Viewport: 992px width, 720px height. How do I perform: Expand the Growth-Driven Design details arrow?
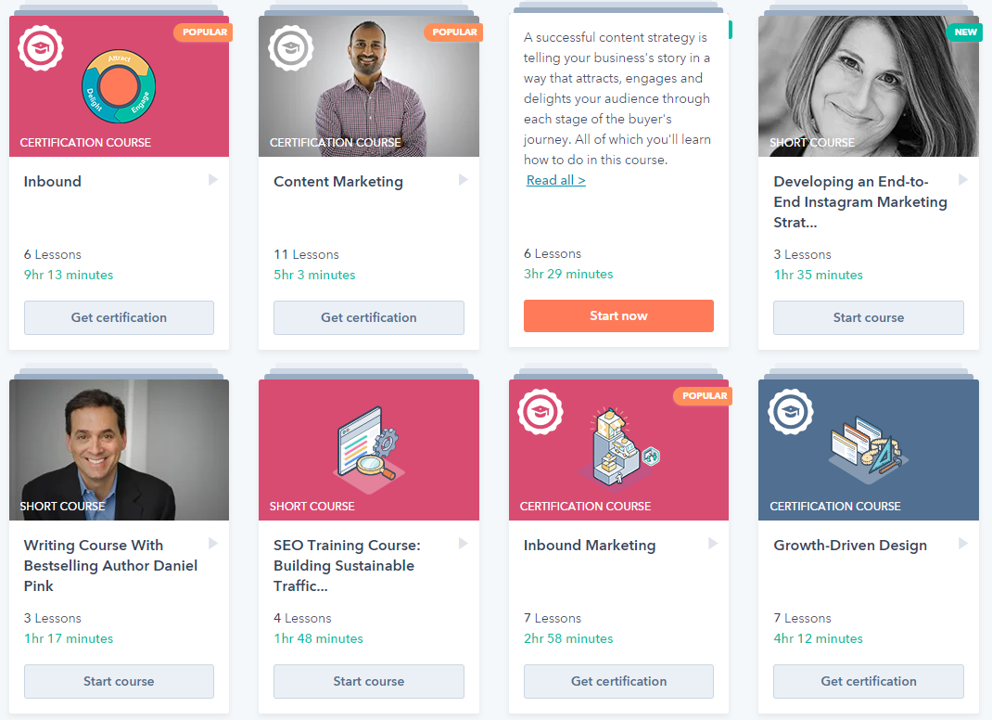pos(961,544)
